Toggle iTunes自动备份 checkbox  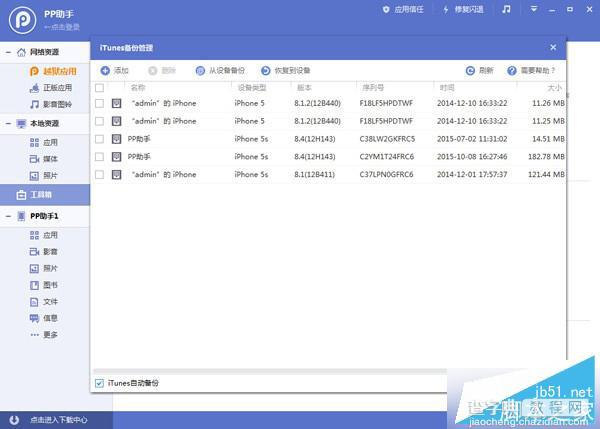tap(99, 383)
